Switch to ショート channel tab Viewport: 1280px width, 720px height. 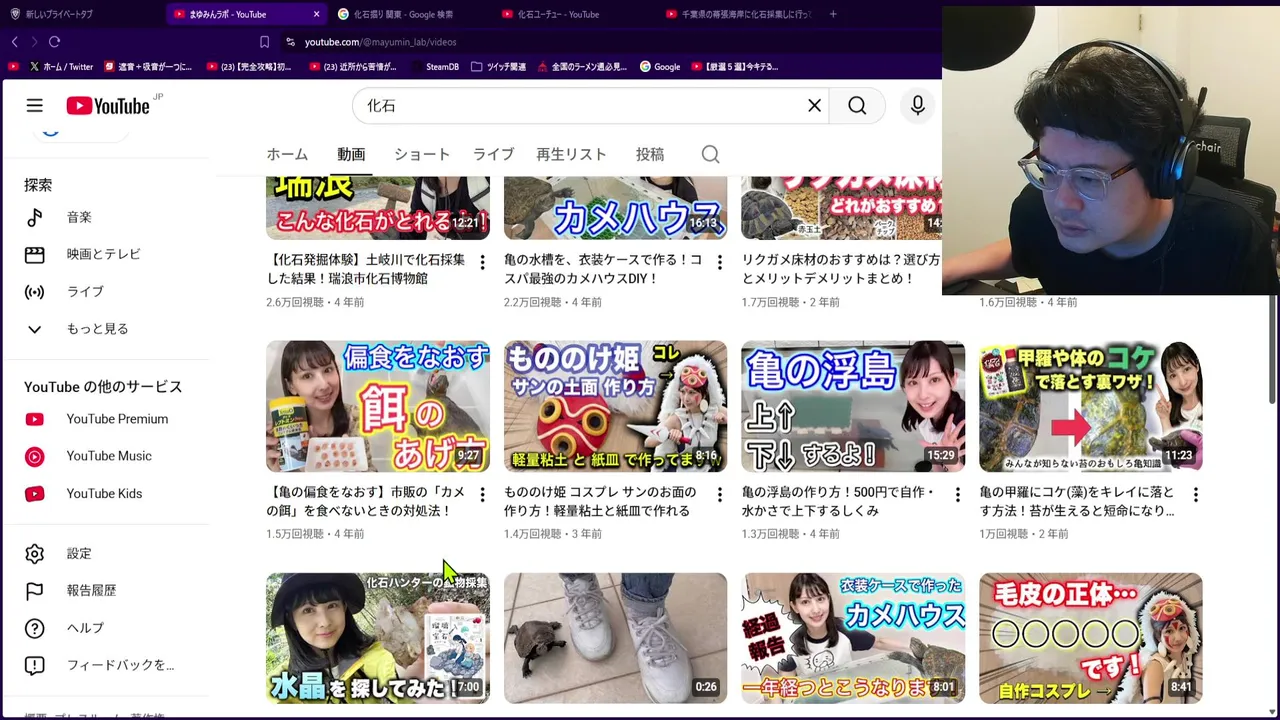tap(422, 155)
